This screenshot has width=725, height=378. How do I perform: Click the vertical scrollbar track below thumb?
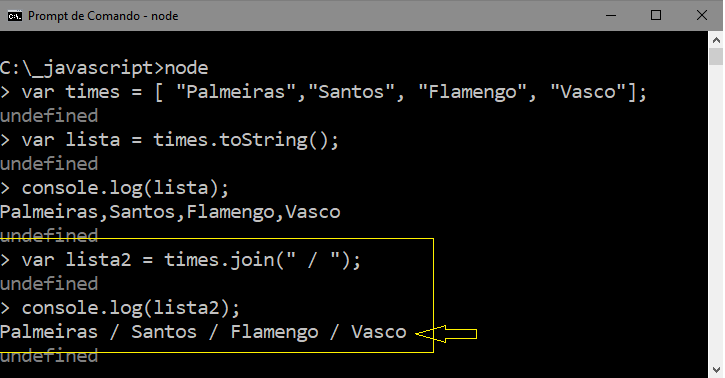716,213
